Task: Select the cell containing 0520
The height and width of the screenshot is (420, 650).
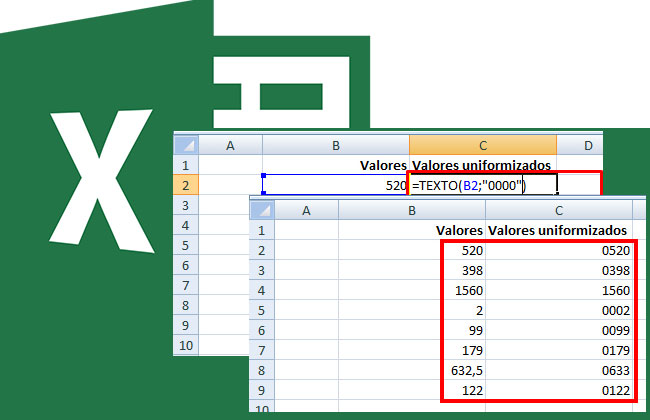Action: point(559,250)
